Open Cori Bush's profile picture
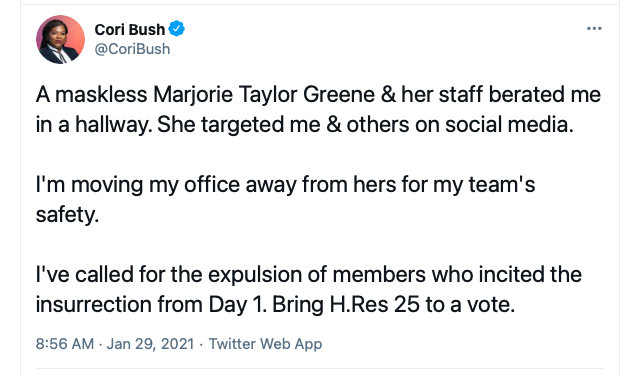 60,39
